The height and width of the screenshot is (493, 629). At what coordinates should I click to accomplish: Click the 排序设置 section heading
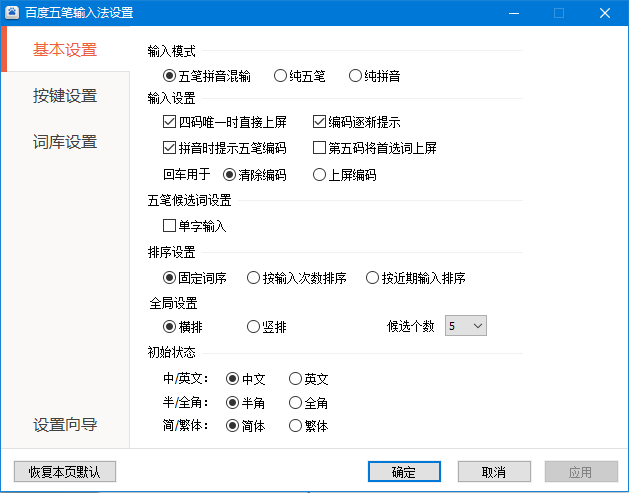[x=172, y=252]
